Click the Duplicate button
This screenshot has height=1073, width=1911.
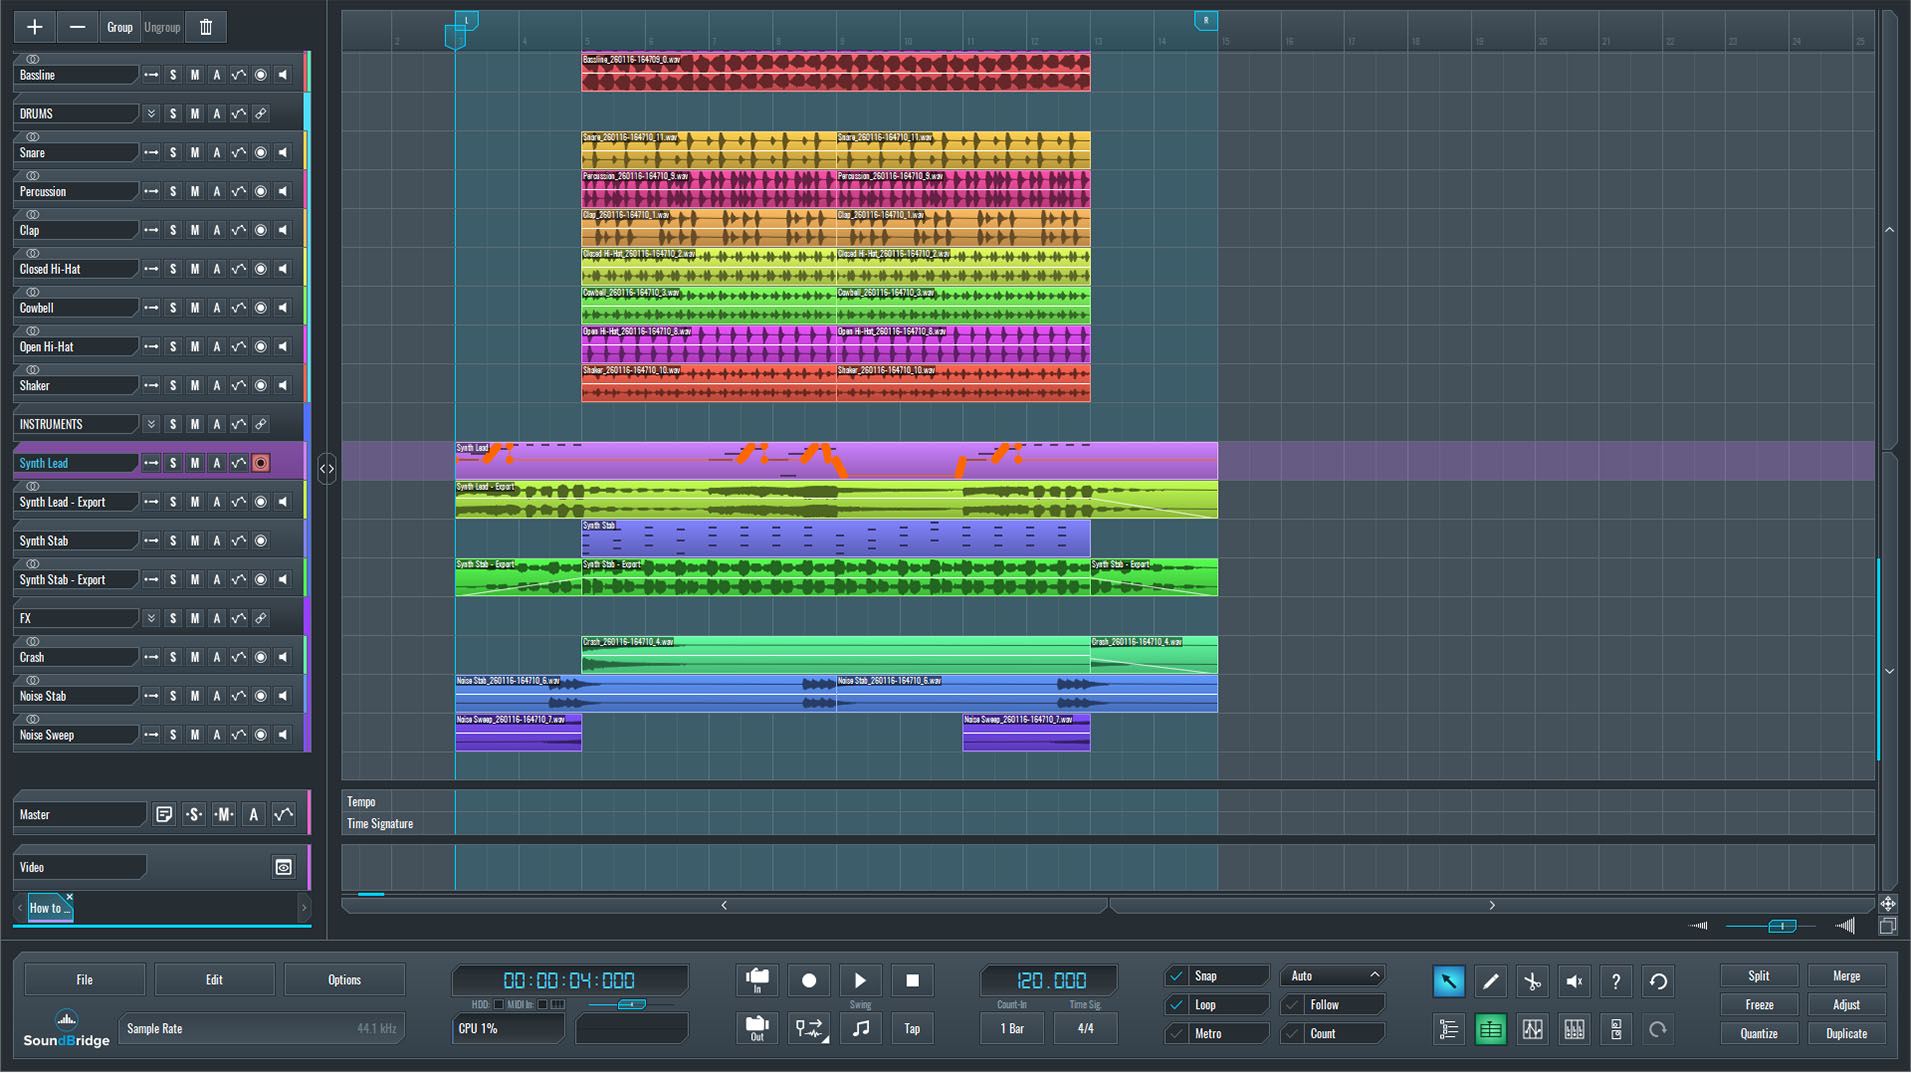click(x=1846, y=1034)
